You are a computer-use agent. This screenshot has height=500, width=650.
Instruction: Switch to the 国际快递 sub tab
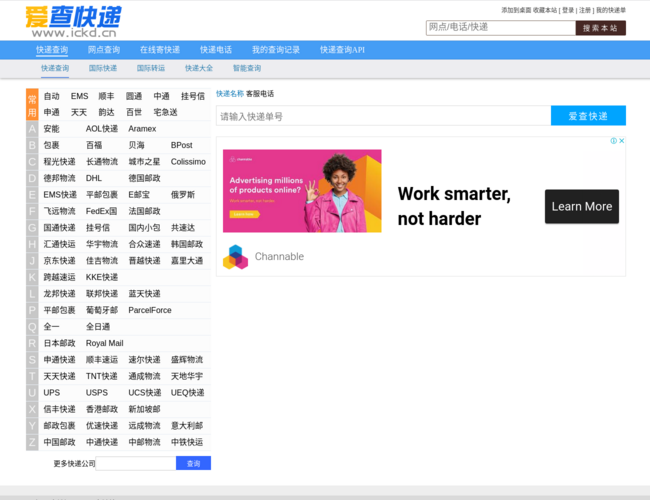103,68
